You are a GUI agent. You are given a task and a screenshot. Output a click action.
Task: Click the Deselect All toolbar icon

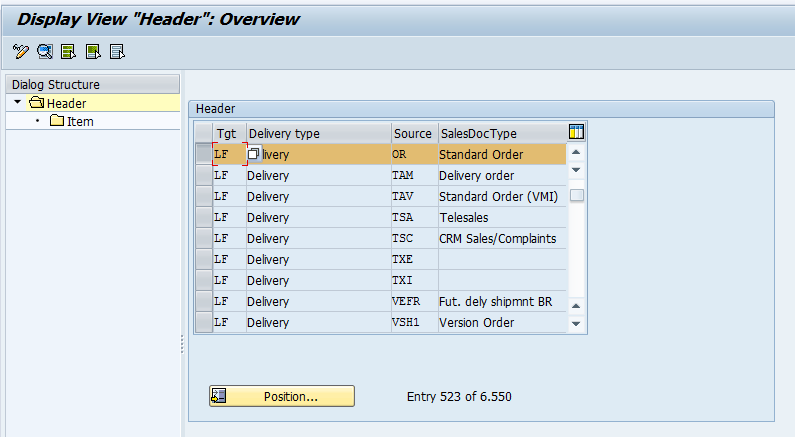click(x=117, y=51)
